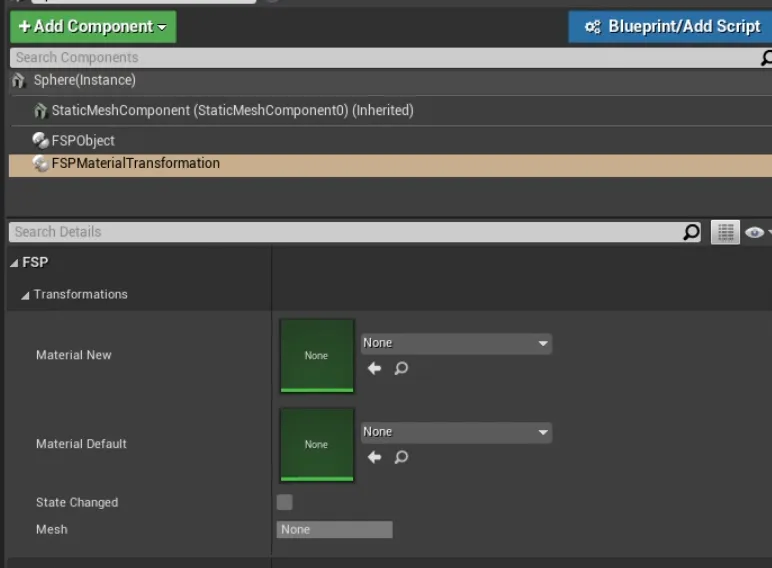Click the Add Component button
This screenshot has width=772, height=568.
pos(93,27)
